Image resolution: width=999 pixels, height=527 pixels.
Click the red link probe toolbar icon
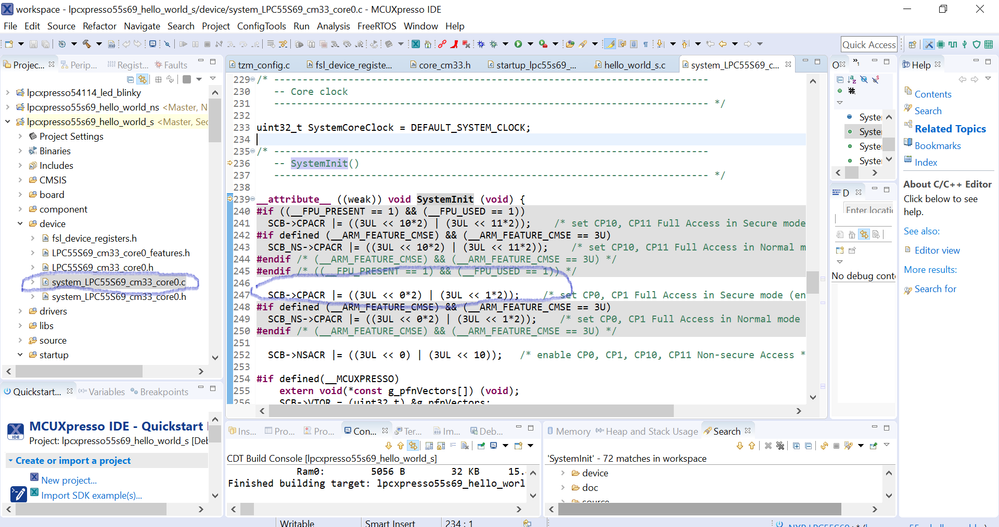(x=442, y=44)
